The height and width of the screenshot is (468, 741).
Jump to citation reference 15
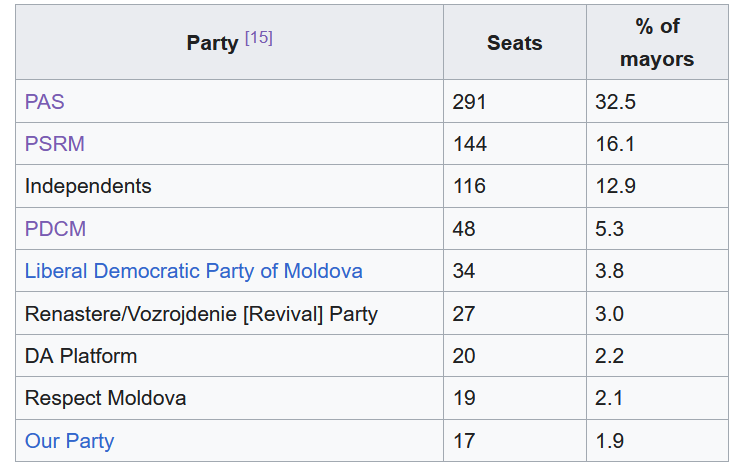259,39
